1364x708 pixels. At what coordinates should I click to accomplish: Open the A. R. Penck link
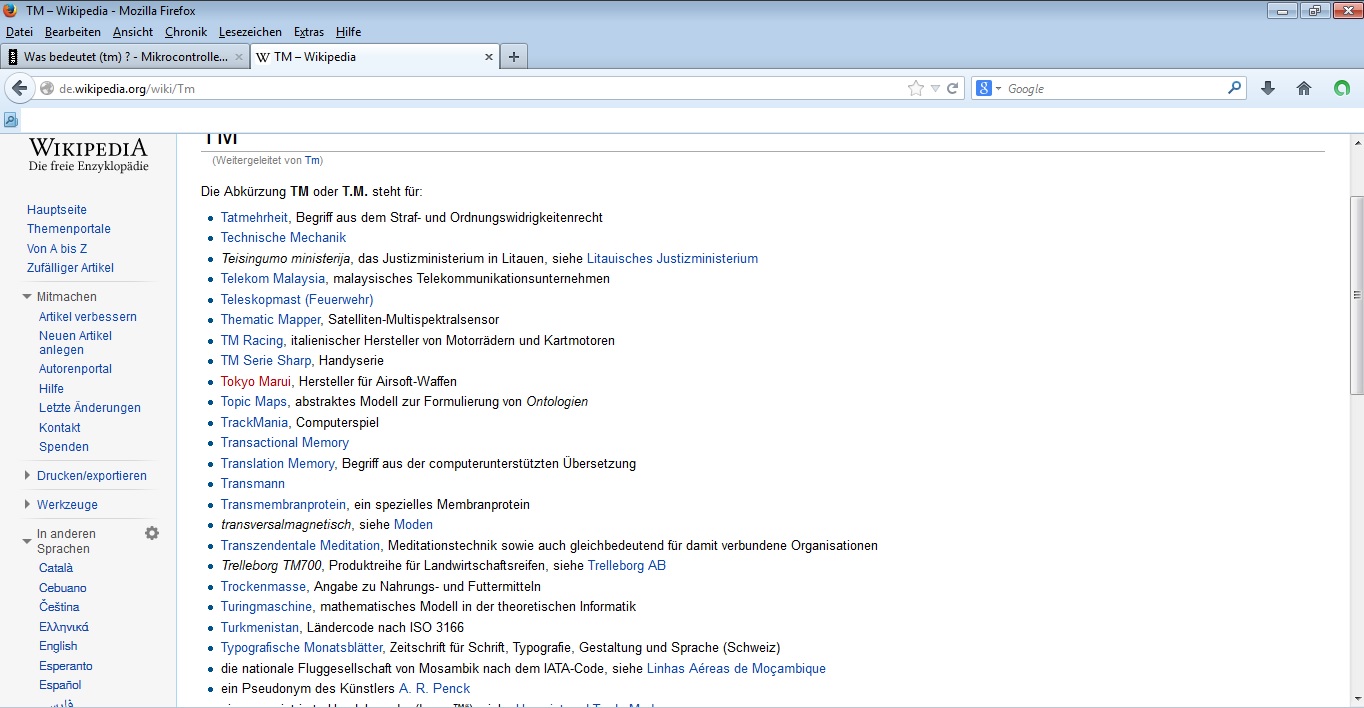pos(434,688)
